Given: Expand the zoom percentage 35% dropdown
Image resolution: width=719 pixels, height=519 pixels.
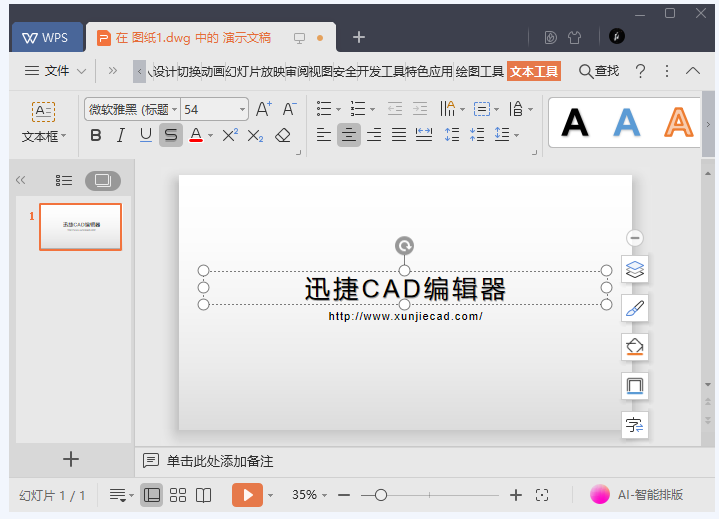Looking at the screenshot, I should tap(325, 495).
